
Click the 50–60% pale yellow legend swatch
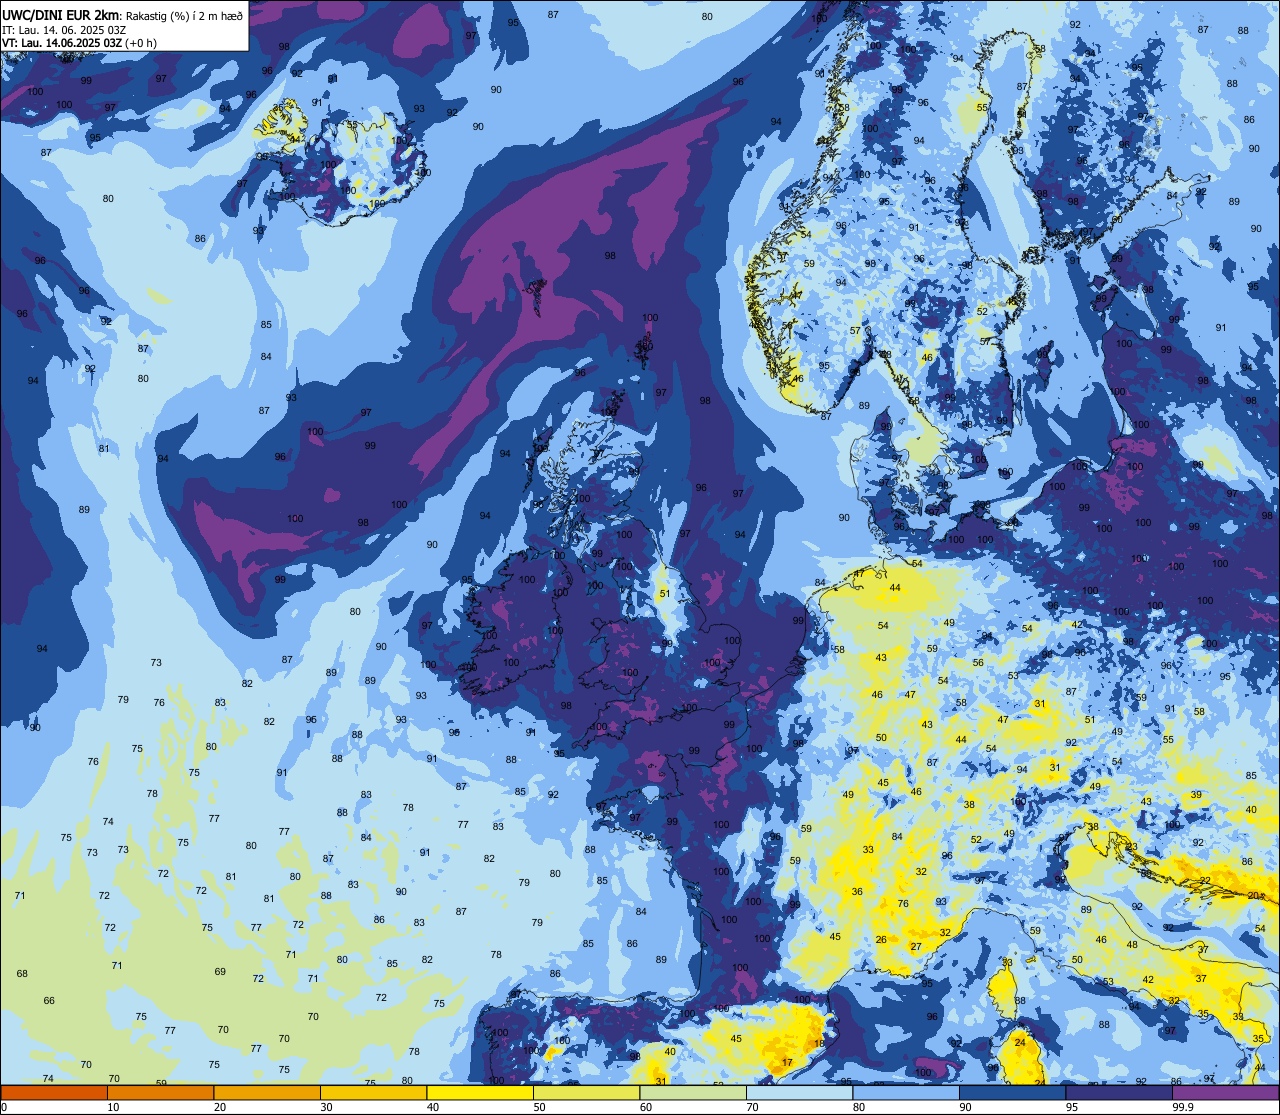586,1092
